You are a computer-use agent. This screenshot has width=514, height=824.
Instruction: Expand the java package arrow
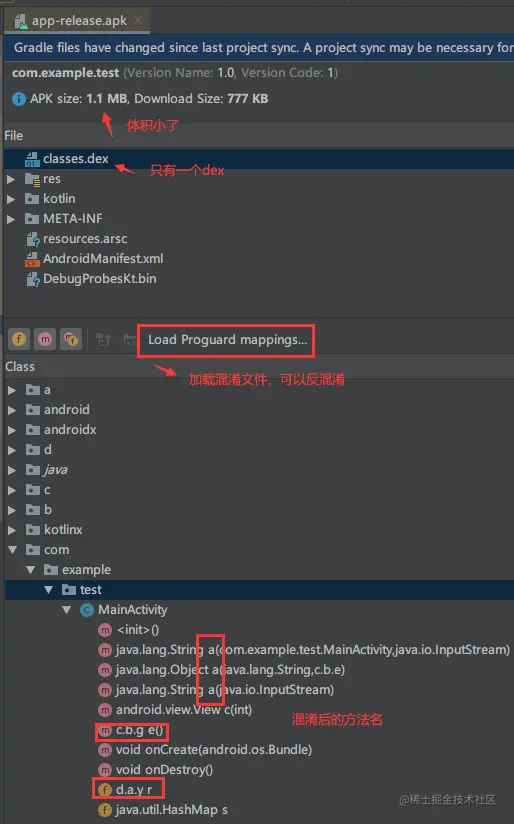[x=12, y=470]
